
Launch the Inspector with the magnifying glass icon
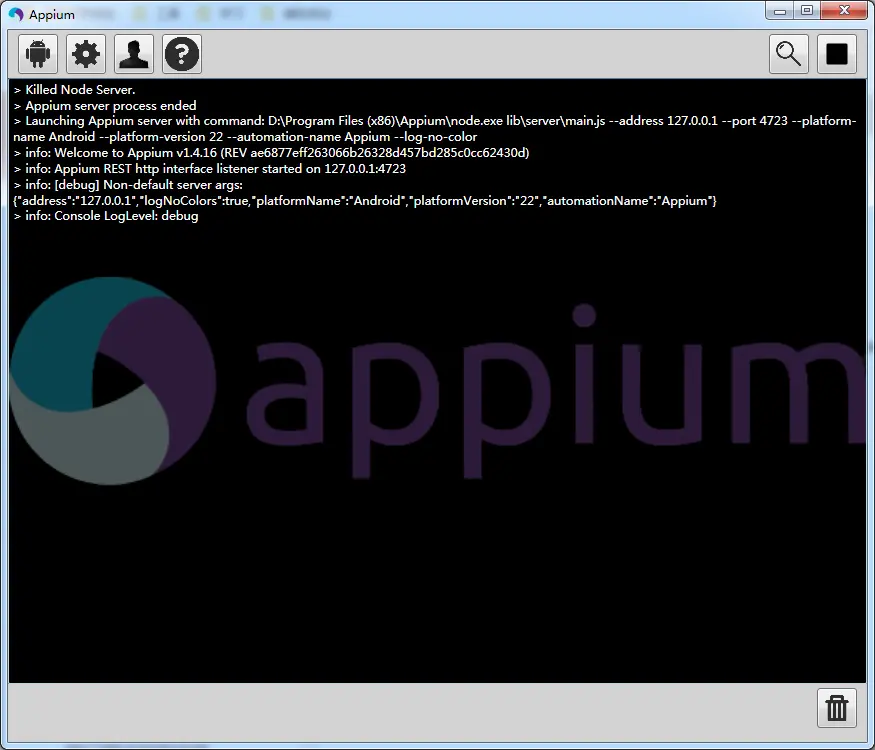pyautogui.click(x=789, y=54)
